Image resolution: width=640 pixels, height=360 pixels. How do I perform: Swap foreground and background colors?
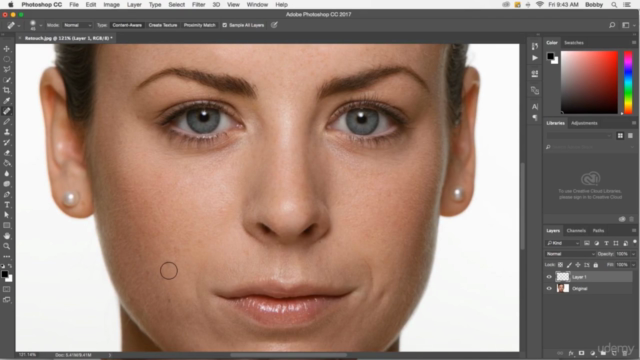[x=10, y=266]
